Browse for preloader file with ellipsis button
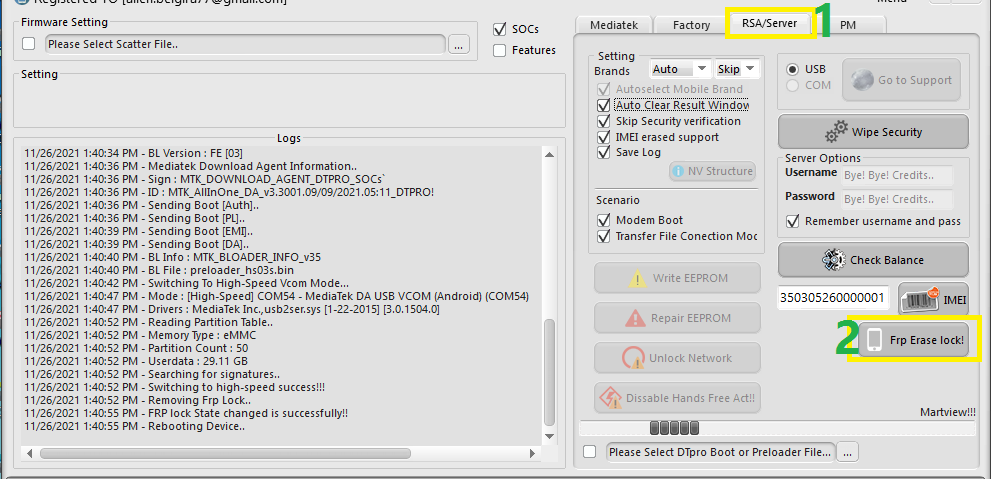The height and width of the screenshot is (479, 991). pos(848,452)
